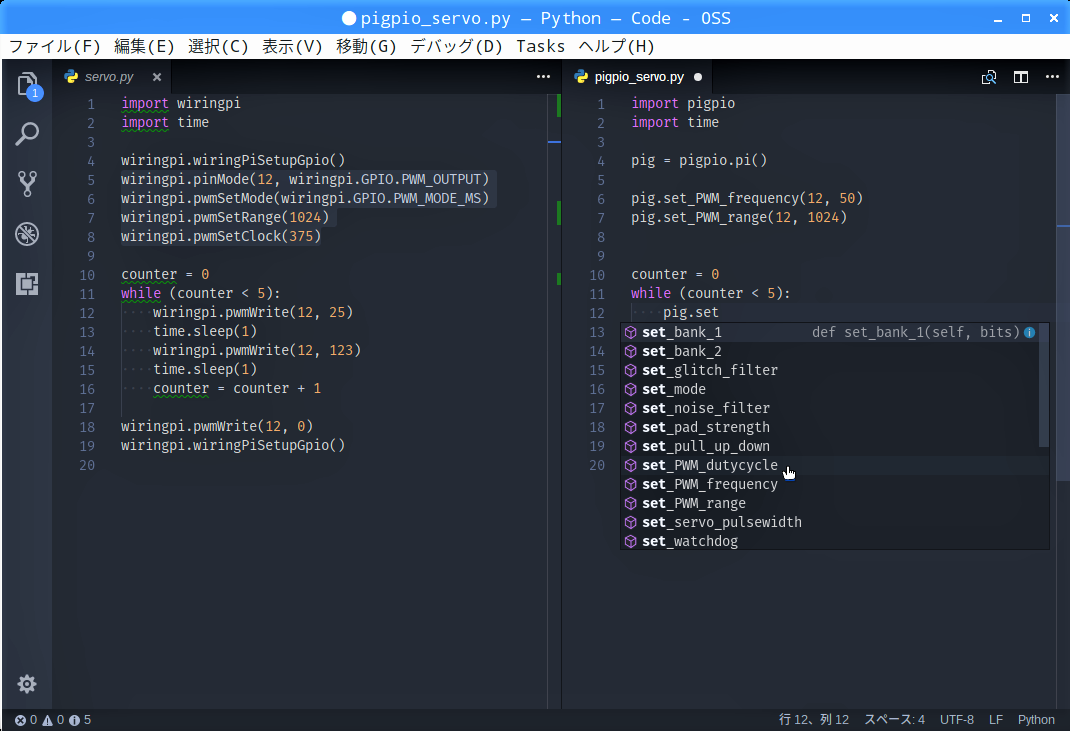Screen dimensions: 1070x731
Task: Click pig = pigpio.pi() line
Action: click(x=699, y=160)
